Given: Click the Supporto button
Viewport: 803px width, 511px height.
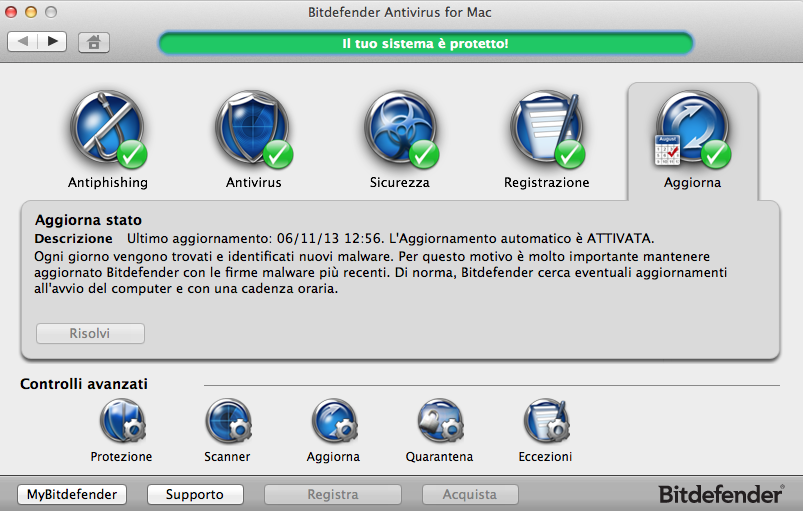Looking at the screenshot, I should click(x=195, y=494).
